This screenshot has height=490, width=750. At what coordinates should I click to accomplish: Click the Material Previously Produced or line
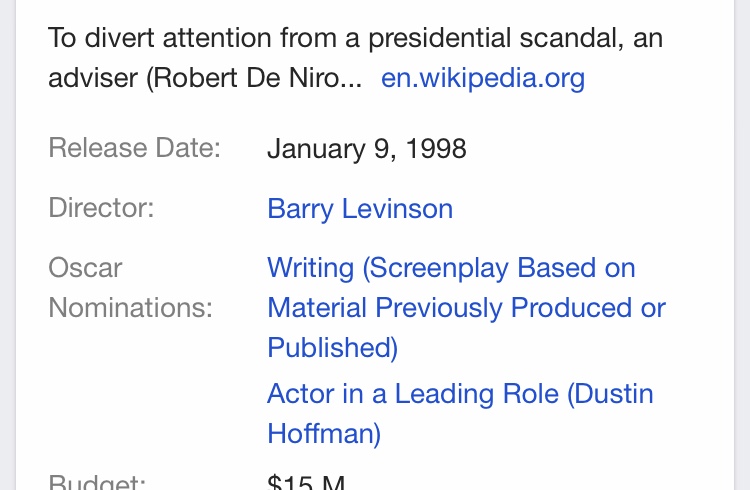466,307
